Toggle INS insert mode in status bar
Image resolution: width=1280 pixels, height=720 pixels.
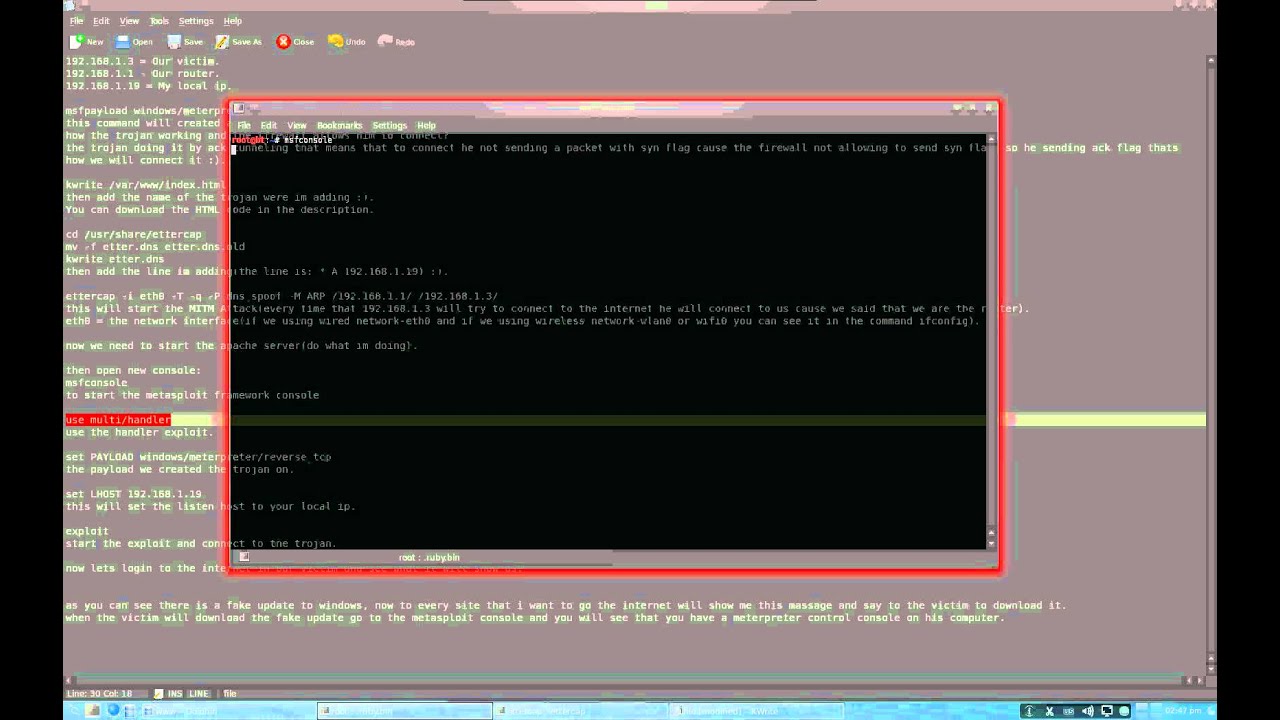pos(175,693)
